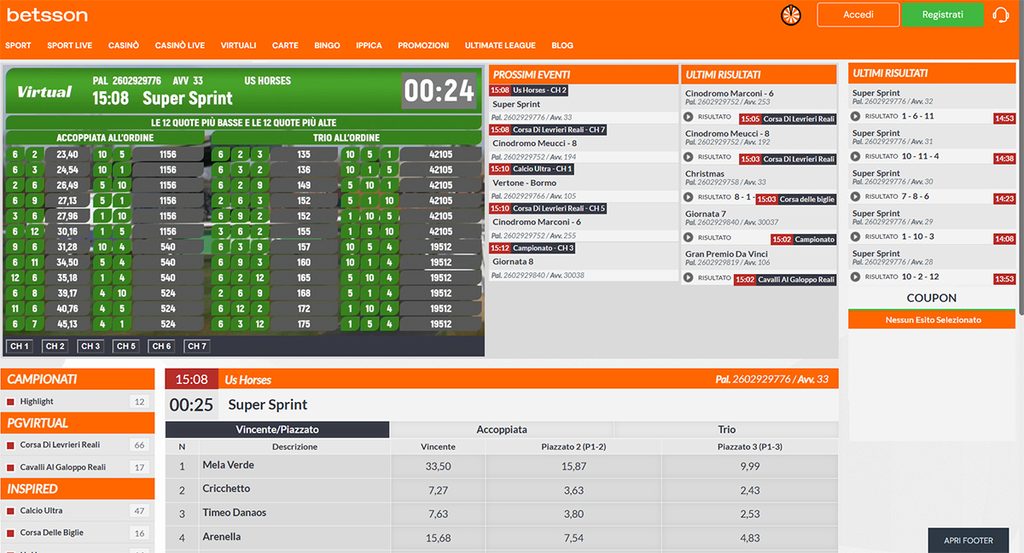Select Cricchetto Piazzato 3 odds 2,43

750,490
